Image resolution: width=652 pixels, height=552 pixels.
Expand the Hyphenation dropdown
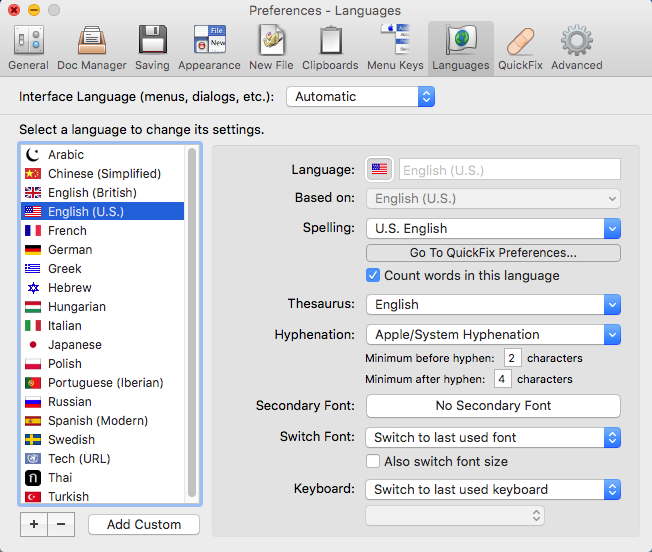click(493, 335)
